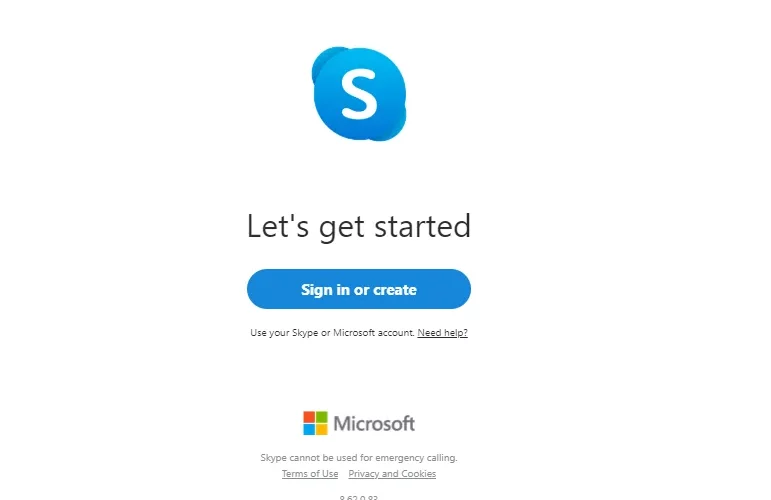Click the Sign in or create button
771x500 pixels.
(359, 289)
